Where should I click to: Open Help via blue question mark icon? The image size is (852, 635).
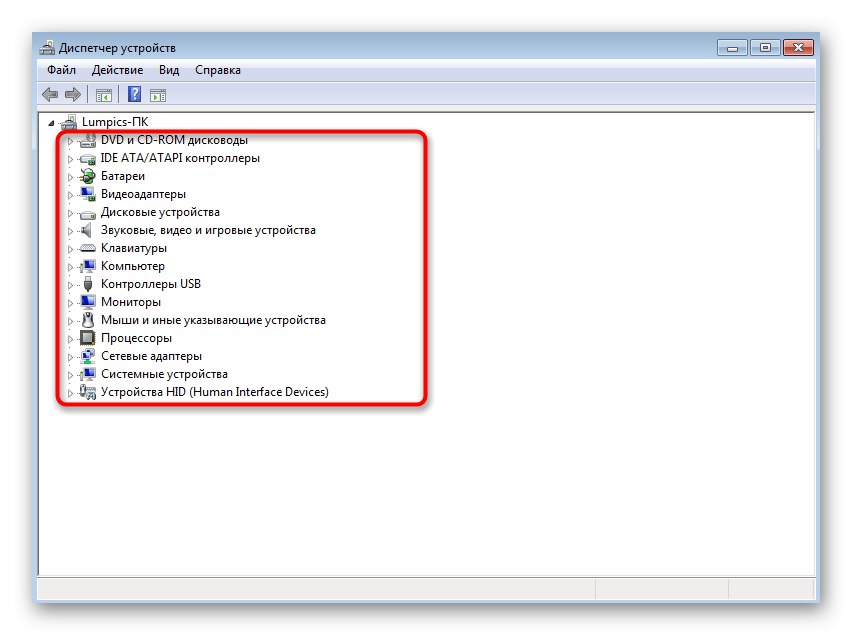pyautogui.click(x=134, y=95)
